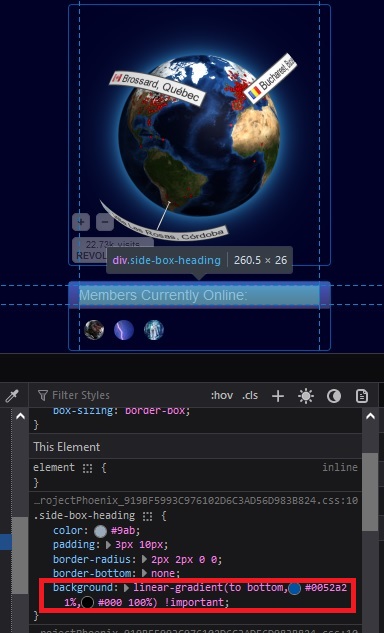Click the styles panel scrollbar thumb
The image size is (384, 633).
370,492
